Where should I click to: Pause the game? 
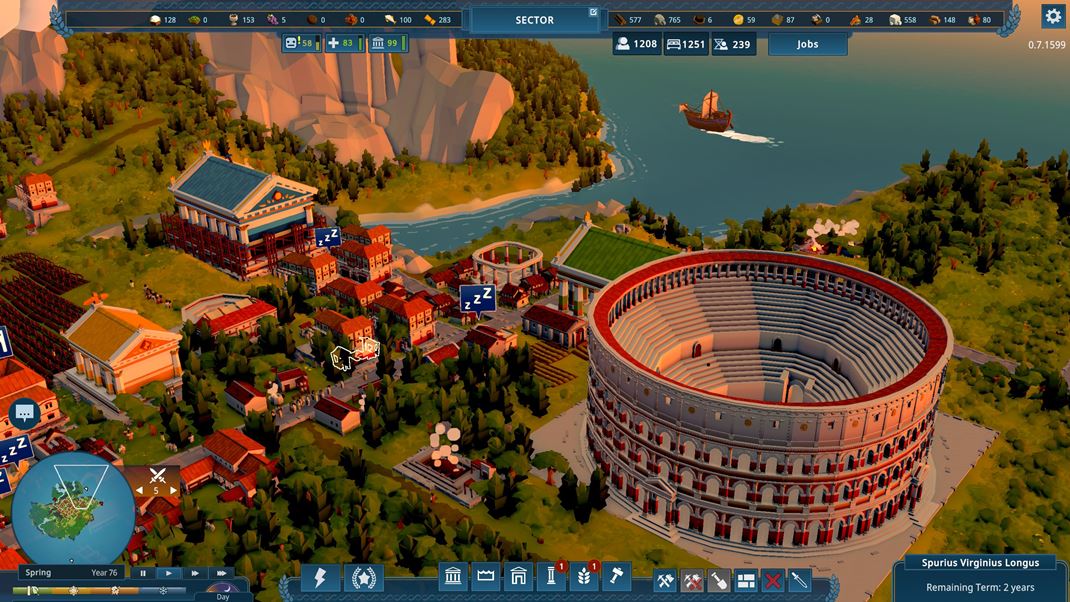coord(143,573)
